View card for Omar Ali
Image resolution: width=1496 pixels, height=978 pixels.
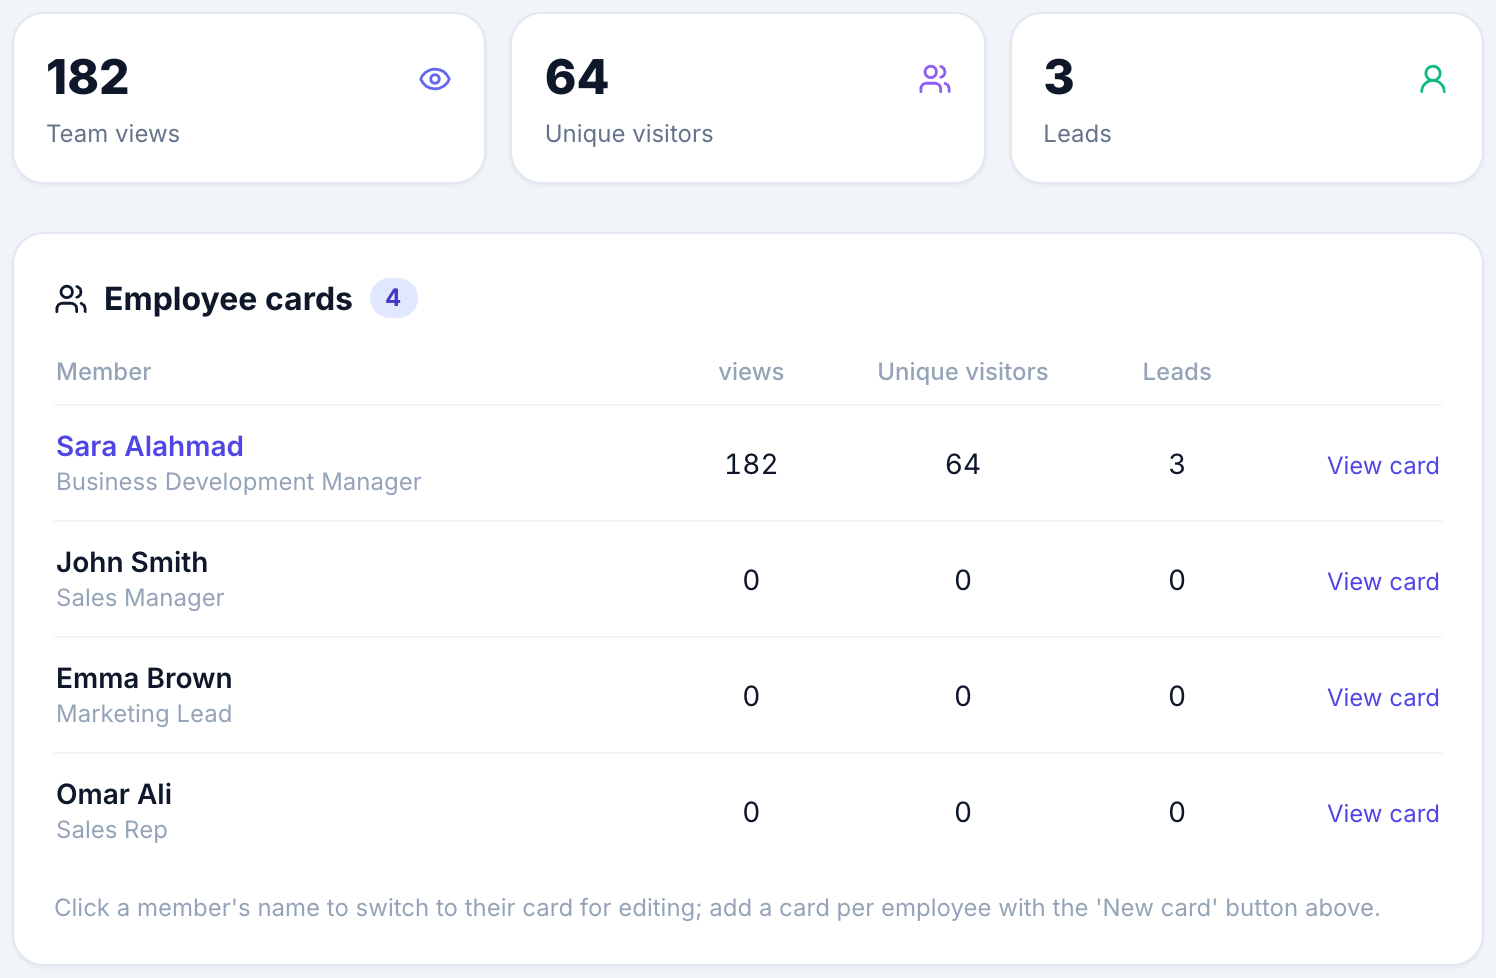(1383, 813)
